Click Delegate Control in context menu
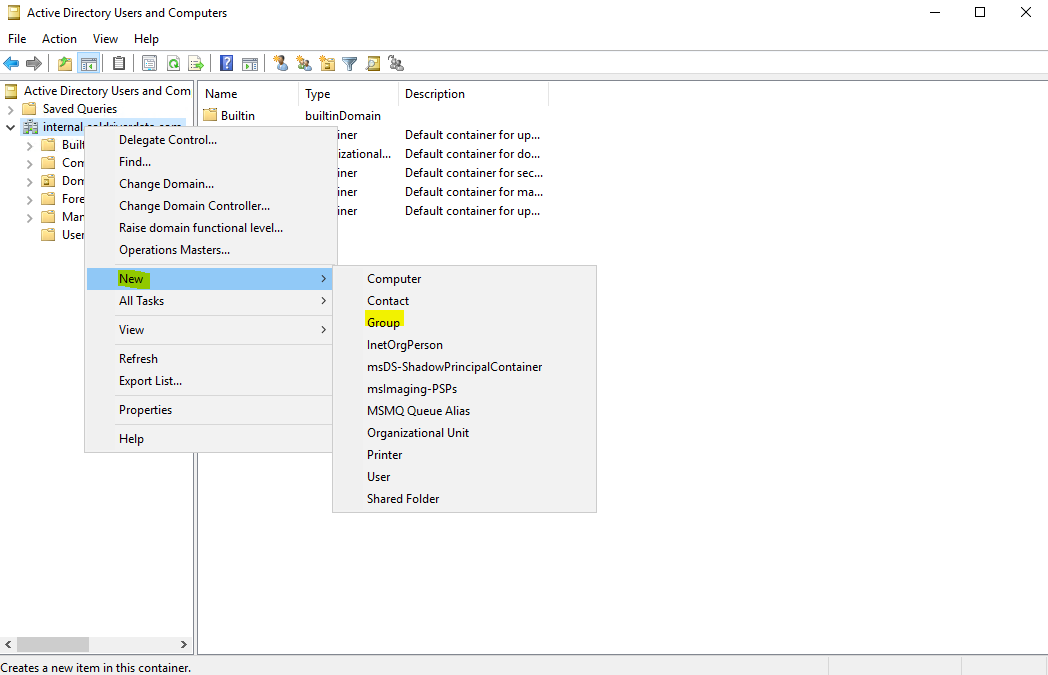Viewport: 1048px width, 675px height. [x=167, y=140]
